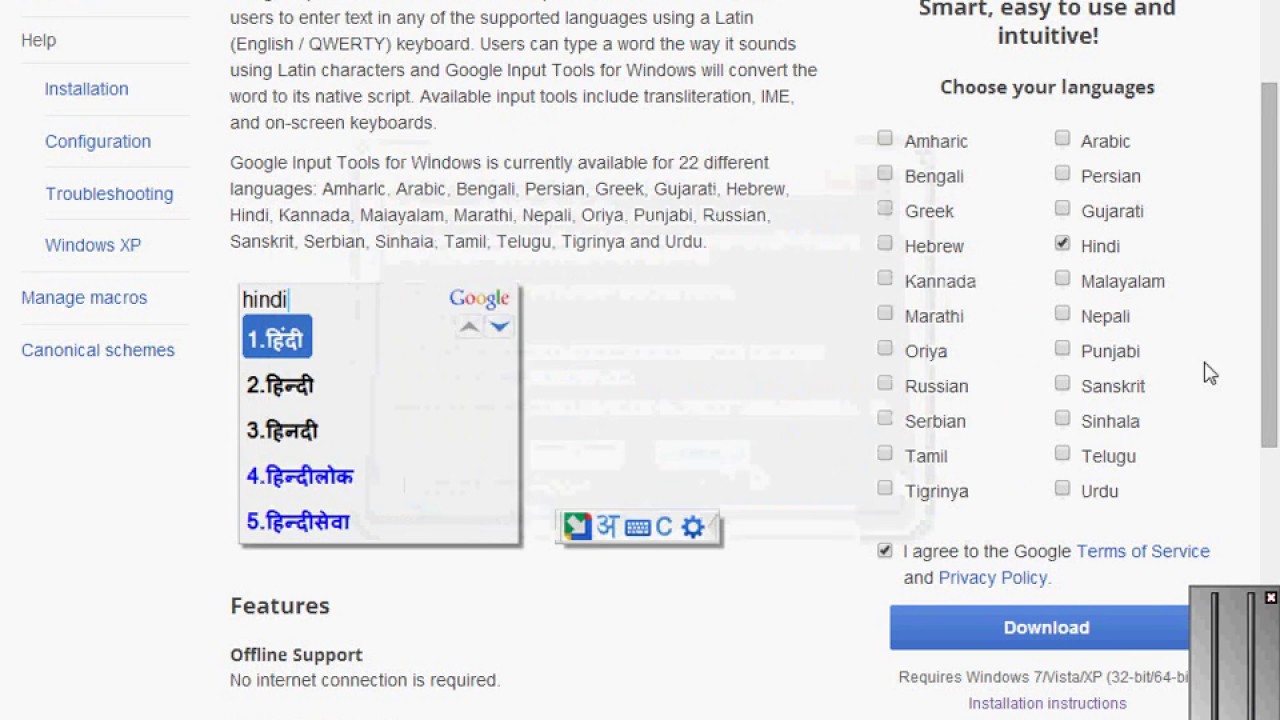Screen dimensions: 1280x720
Task: Click the page vertical scrollbar thumb
Action: point(1269,264)
